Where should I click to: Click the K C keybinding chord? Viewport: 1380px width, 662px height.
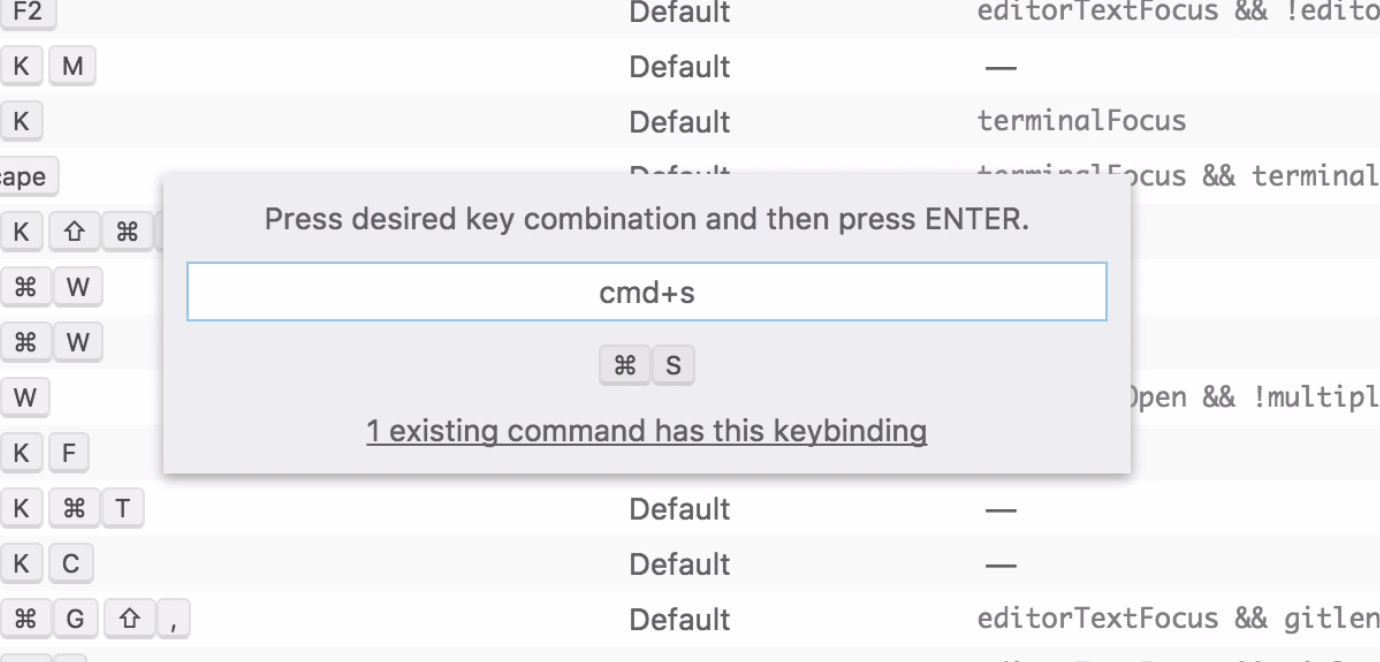pyautogui.click(x=47, y=563)
